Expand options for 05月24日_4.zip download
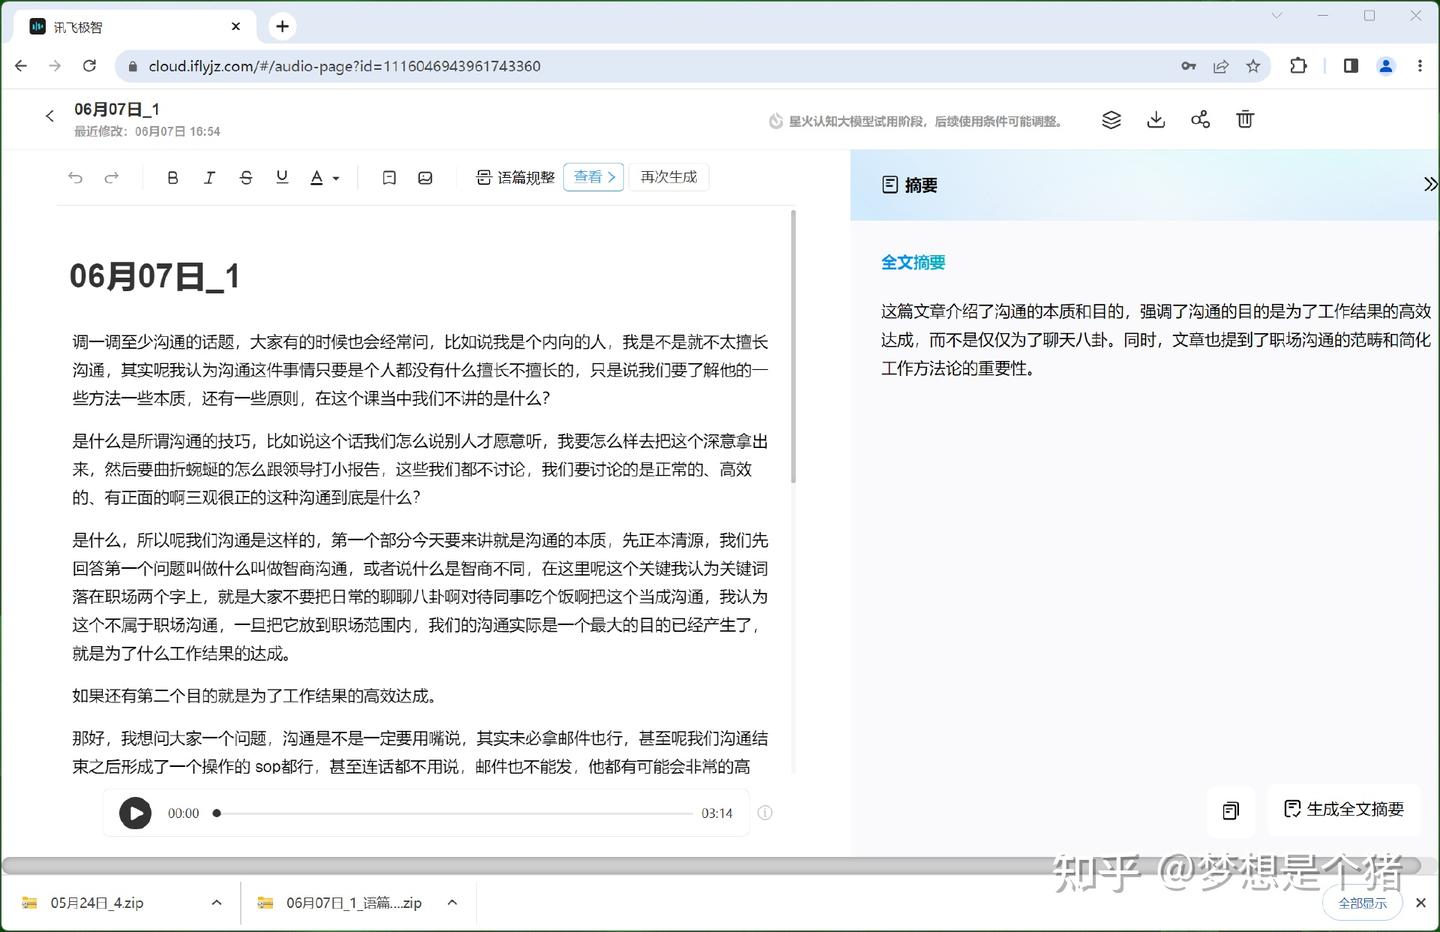This screenshot has width=1440, height=932. click(x=216, y=902)
